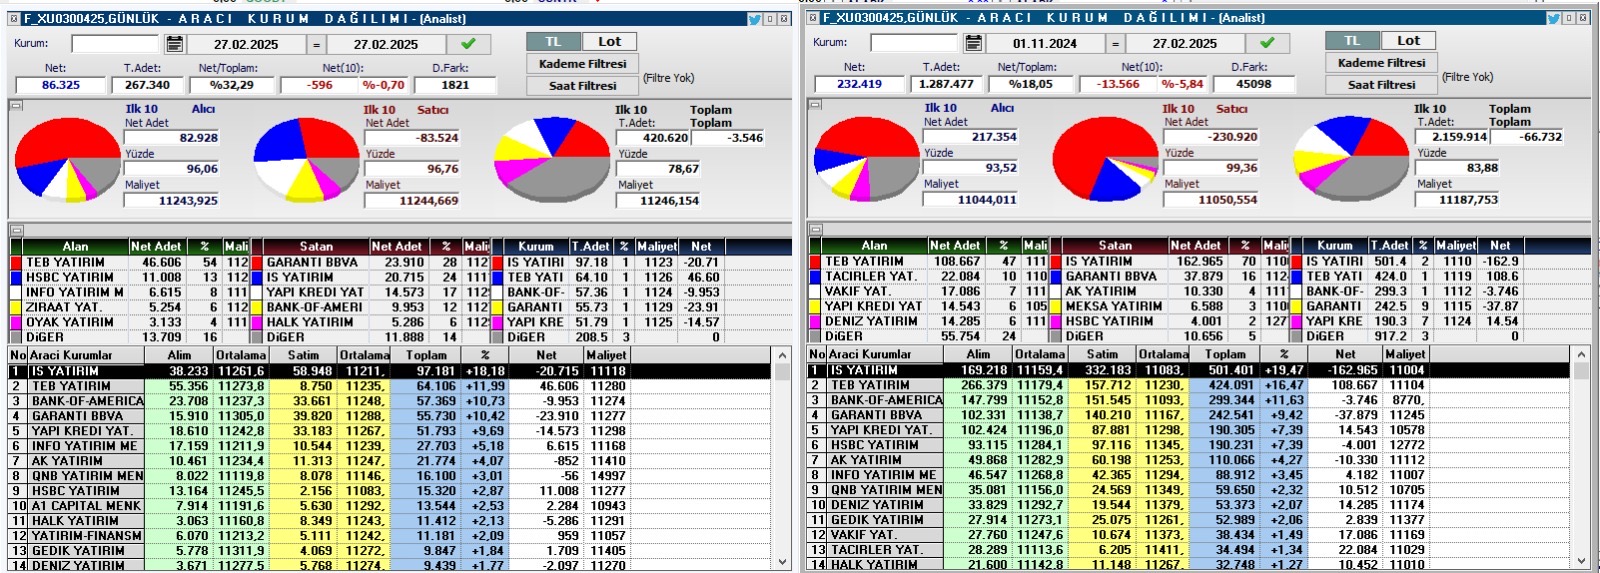Viewport: 1600px width, 573px height.
Task: Open calendar icon in left window
Action: (175, 44)
